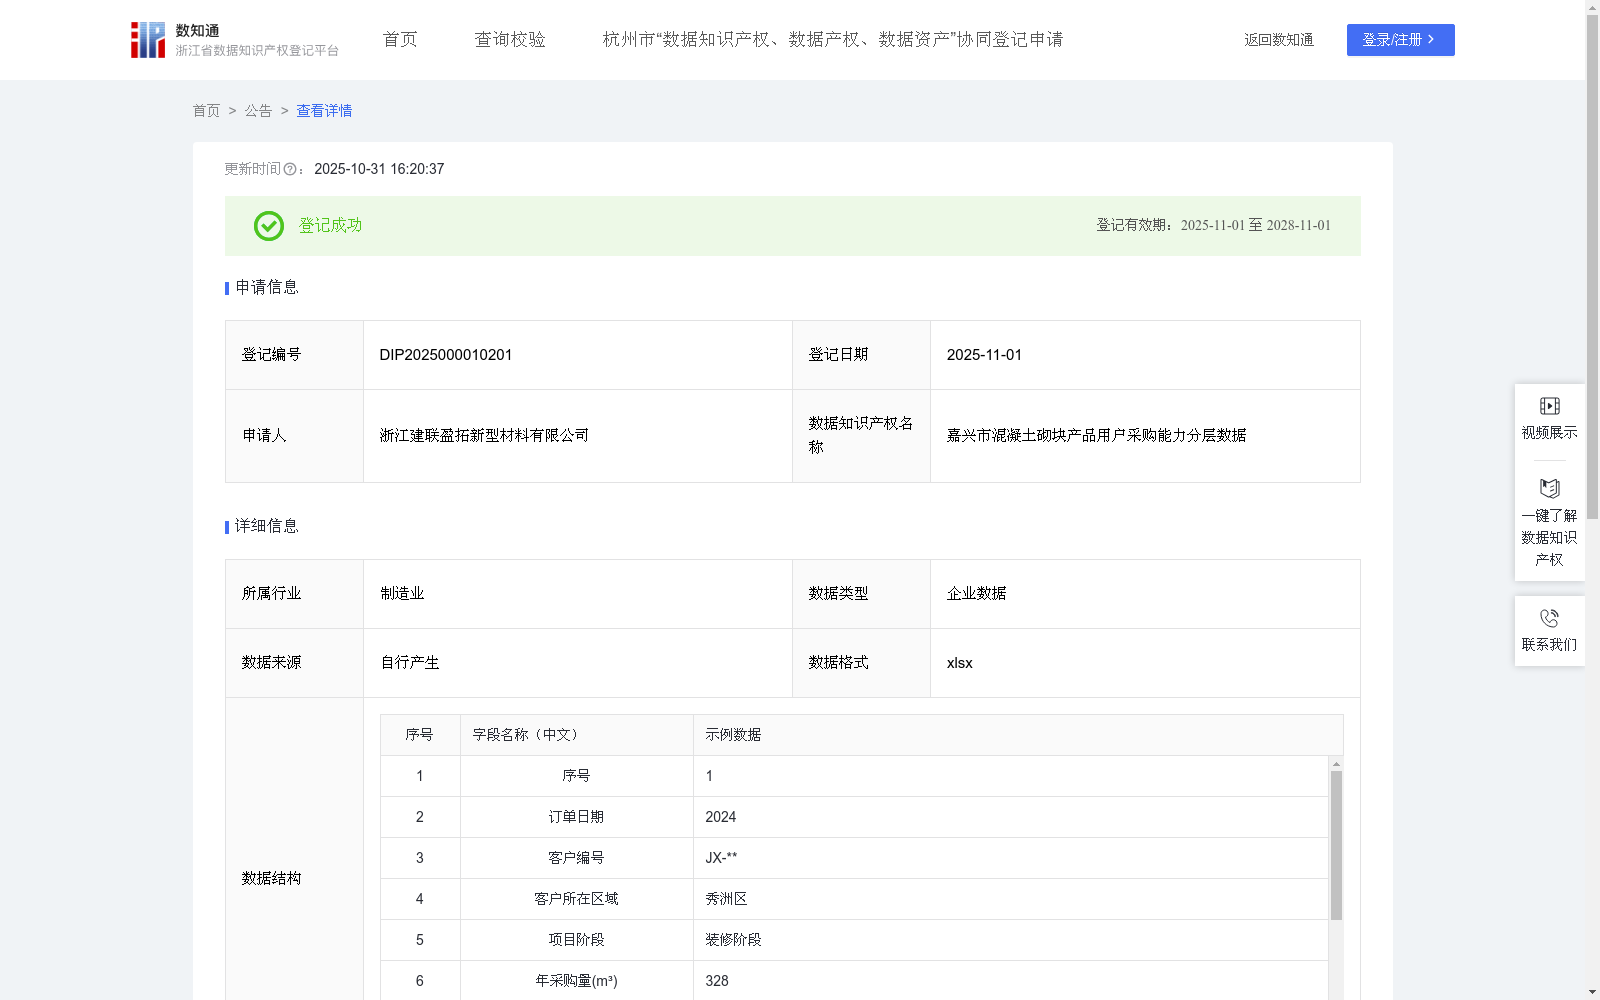This screenshot has width=1600, height=1000.
Task: Click the green 登记成功 checkmark icon
Action: pyautogui.click(x=268, y=226)
